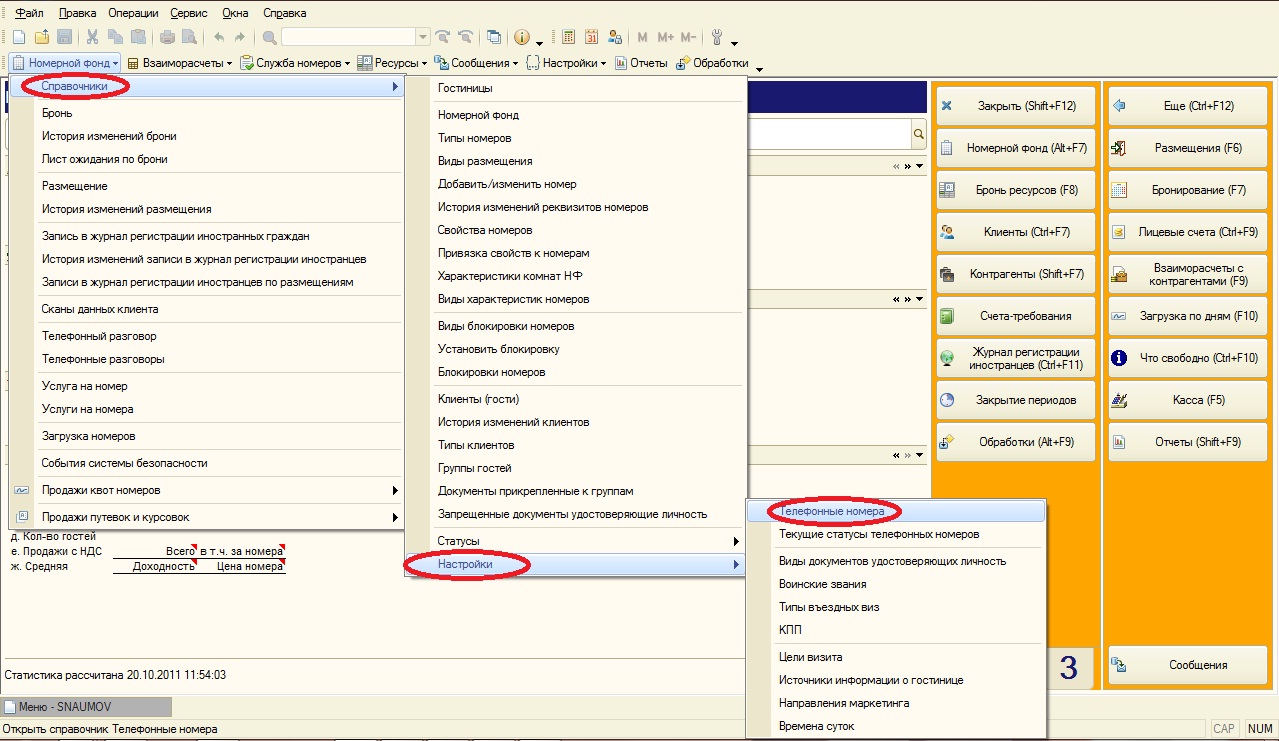Open the search text dropdown arrow in toolbar
The height and width of the screenshot is (741, 1279).
(423, 38)
